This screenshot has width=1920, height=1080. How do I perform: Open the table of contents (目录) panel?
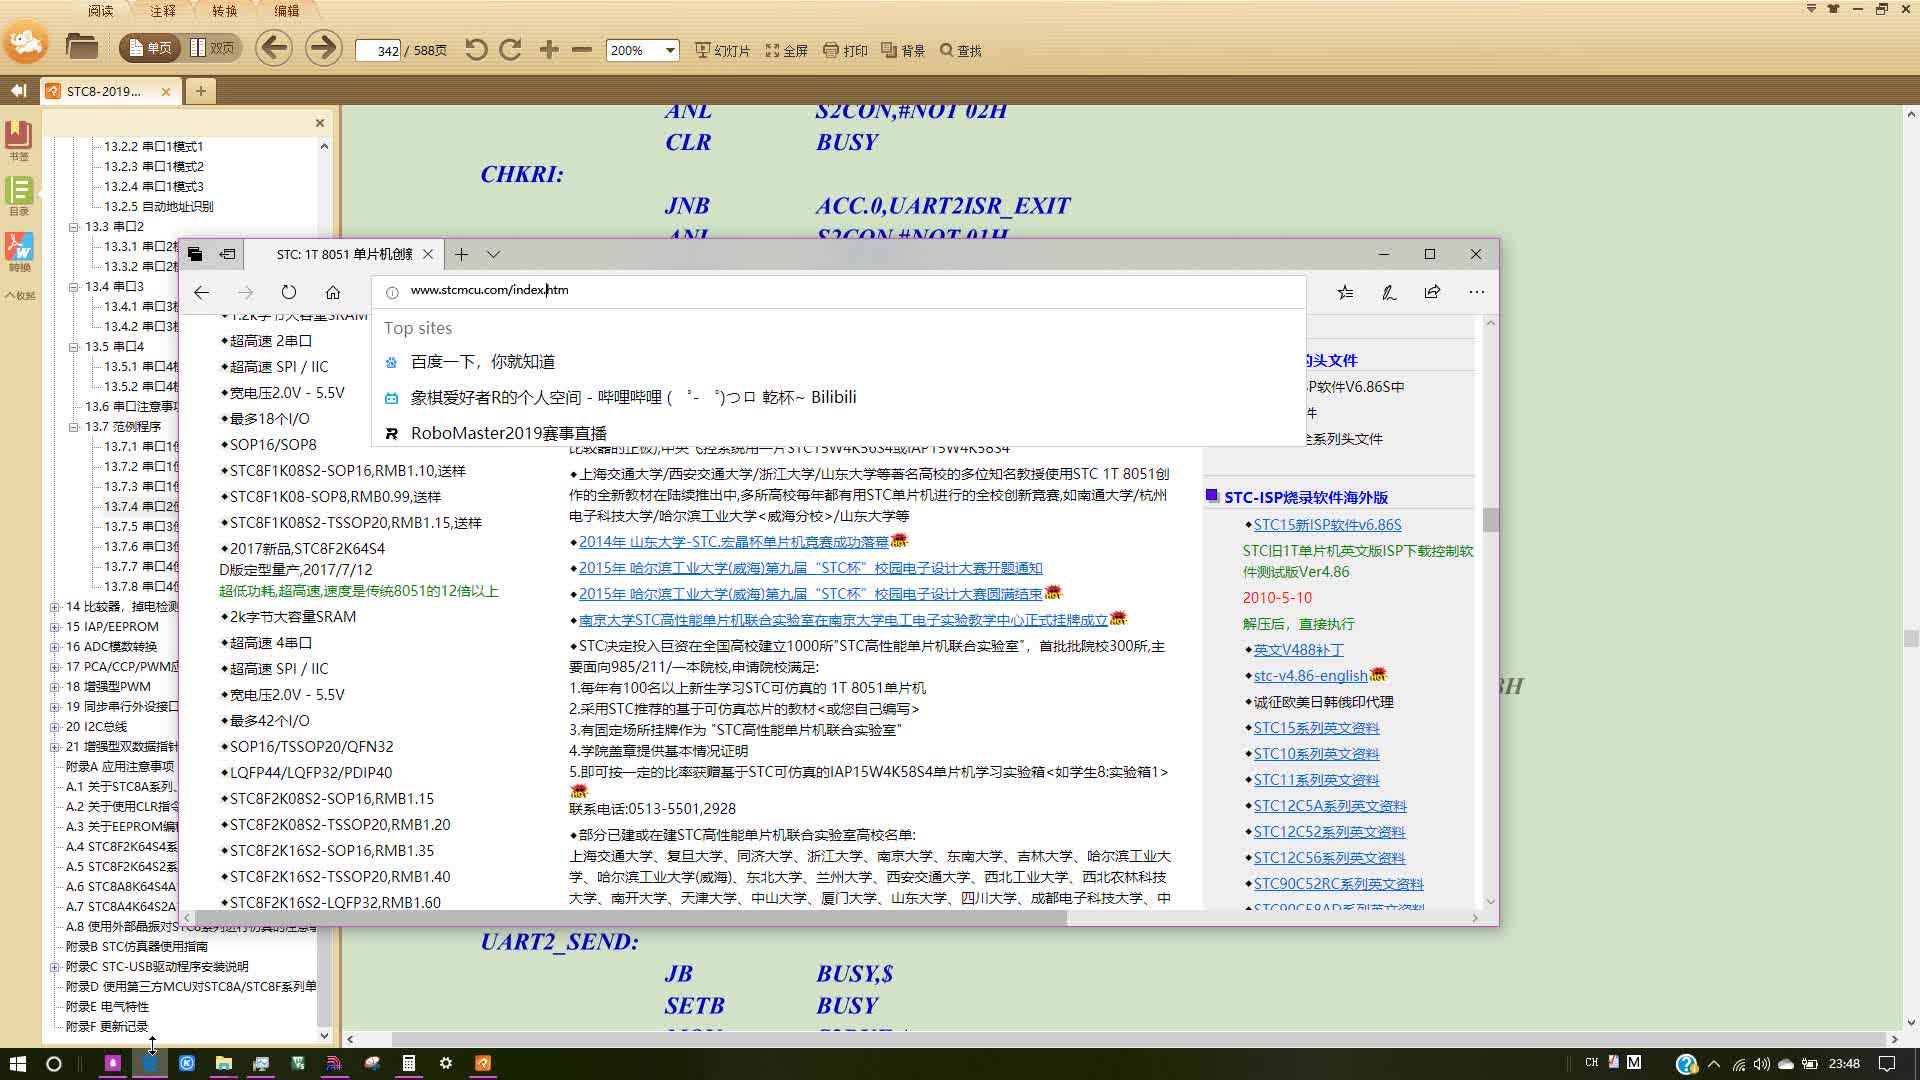pyautogui.click(x=19, y=195)
